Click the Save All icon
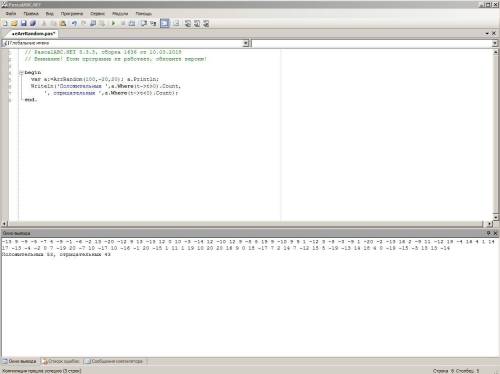 tap(33, 23)
